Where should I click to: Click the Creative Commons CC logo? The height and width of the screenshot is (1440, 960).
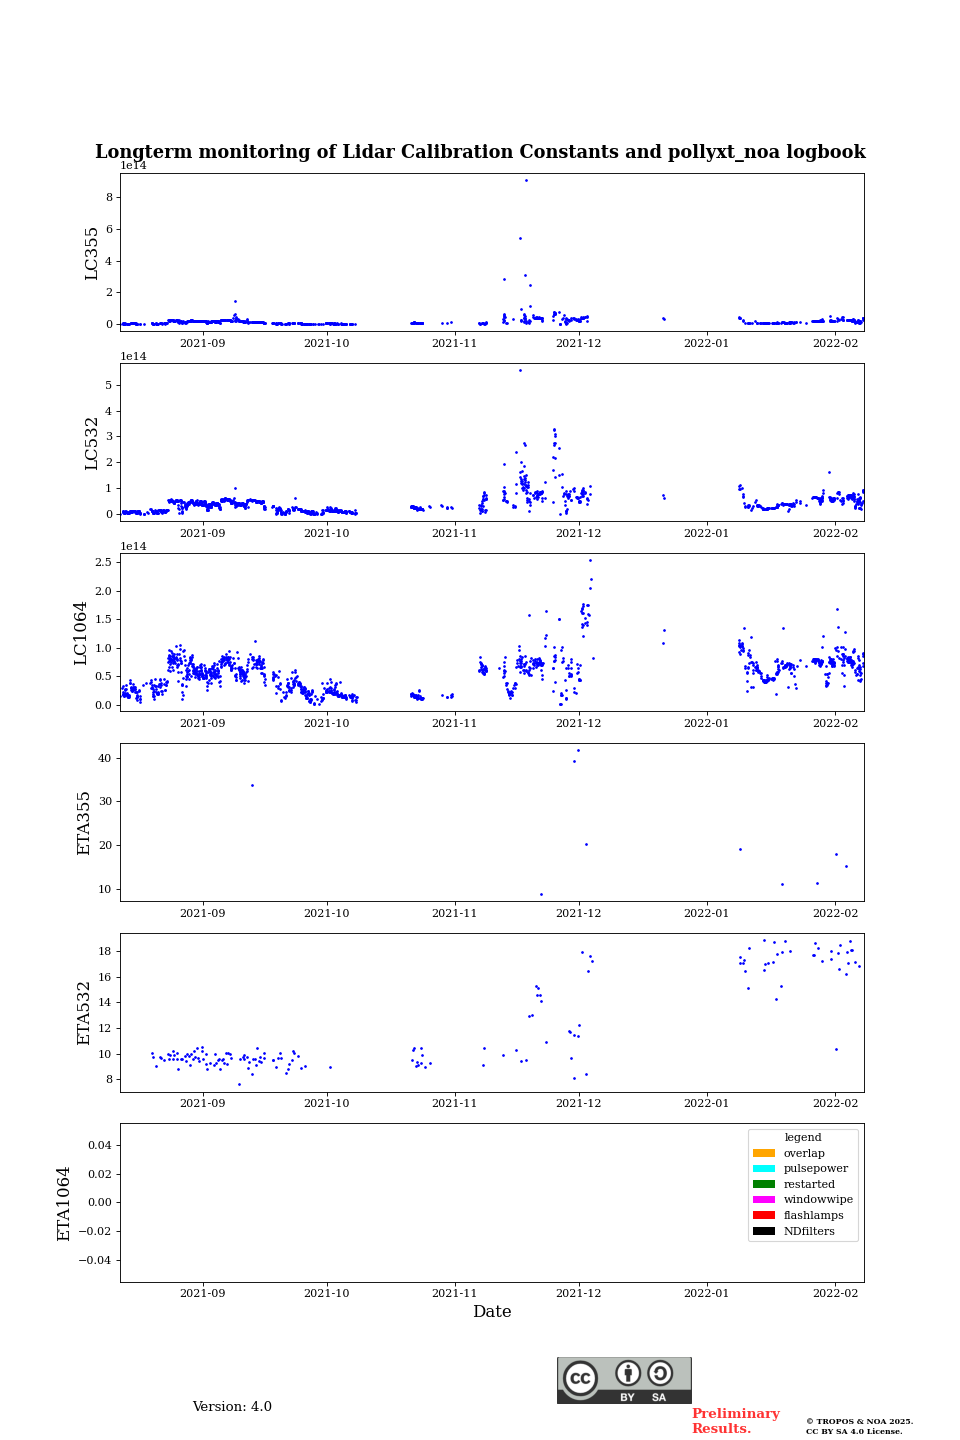click(x=580, y=1378)
